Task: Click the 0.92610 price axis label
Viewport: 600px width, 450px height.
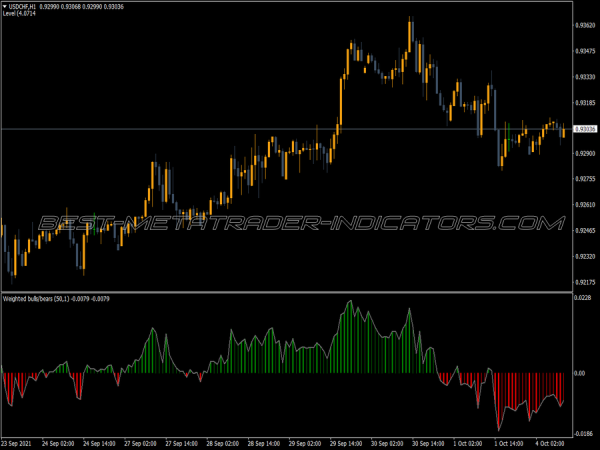Action: (585, 205)
